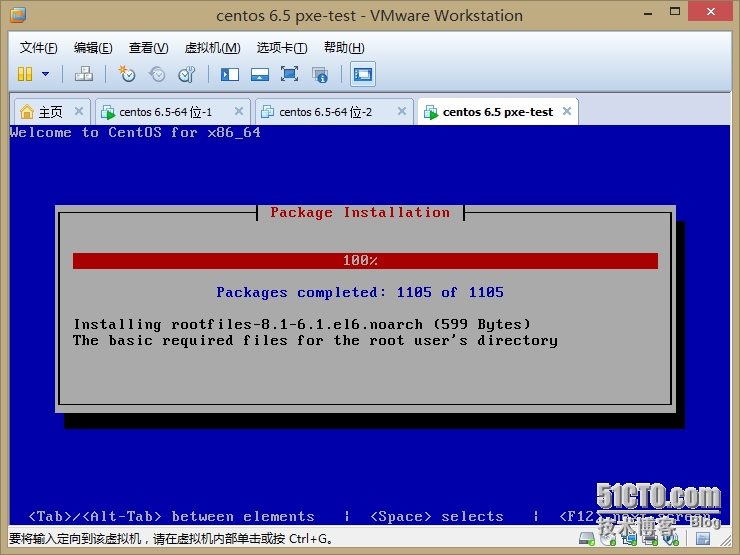Enter full screen mode
740x555 pixels.
289,74
